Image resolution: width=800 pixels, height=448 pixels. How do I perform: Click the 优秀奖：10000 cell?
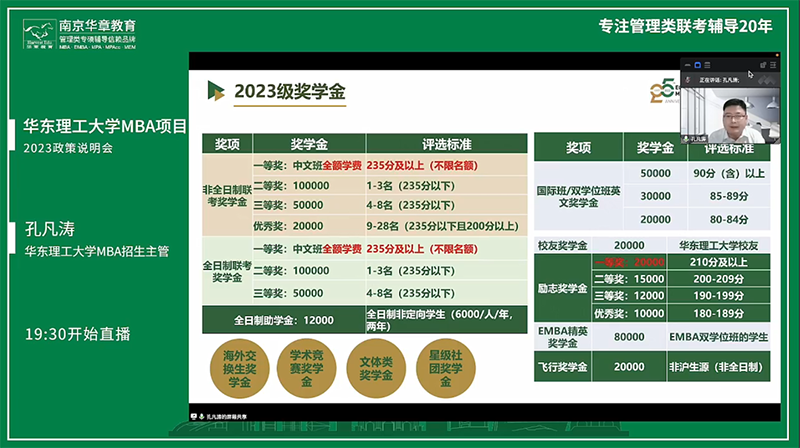tap(629, 313)
